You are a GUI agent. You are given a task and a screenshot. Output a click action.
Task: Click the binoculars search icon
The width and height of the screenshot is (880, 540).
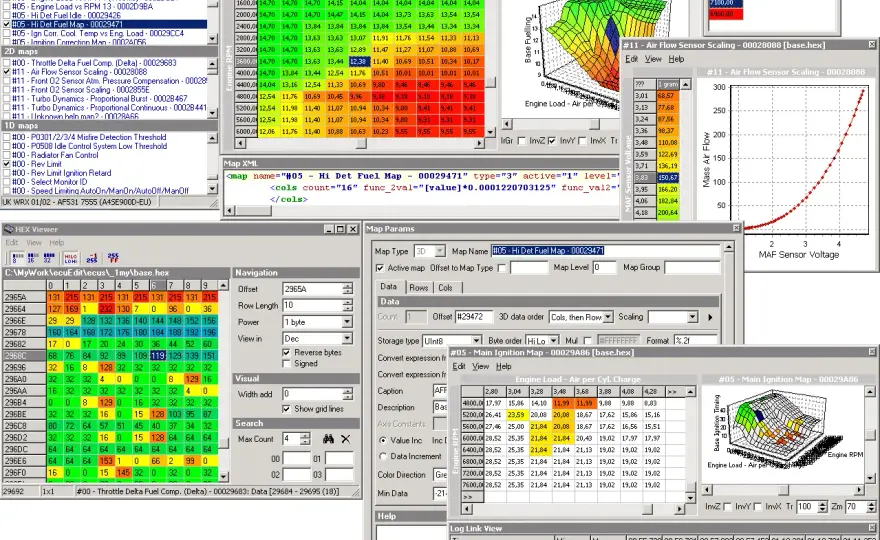328,439
